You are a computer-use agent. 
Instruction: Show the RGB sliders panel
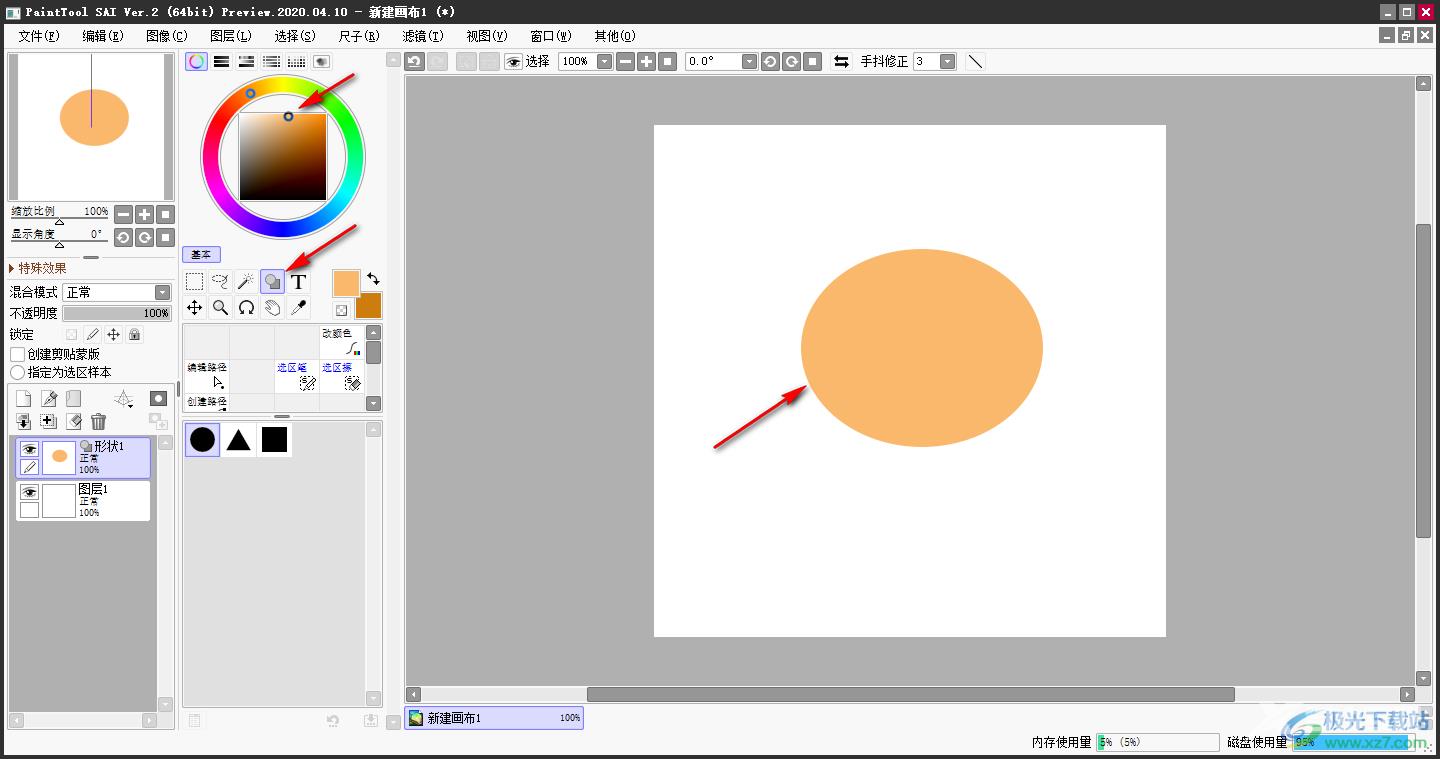[x=222, y=61]
